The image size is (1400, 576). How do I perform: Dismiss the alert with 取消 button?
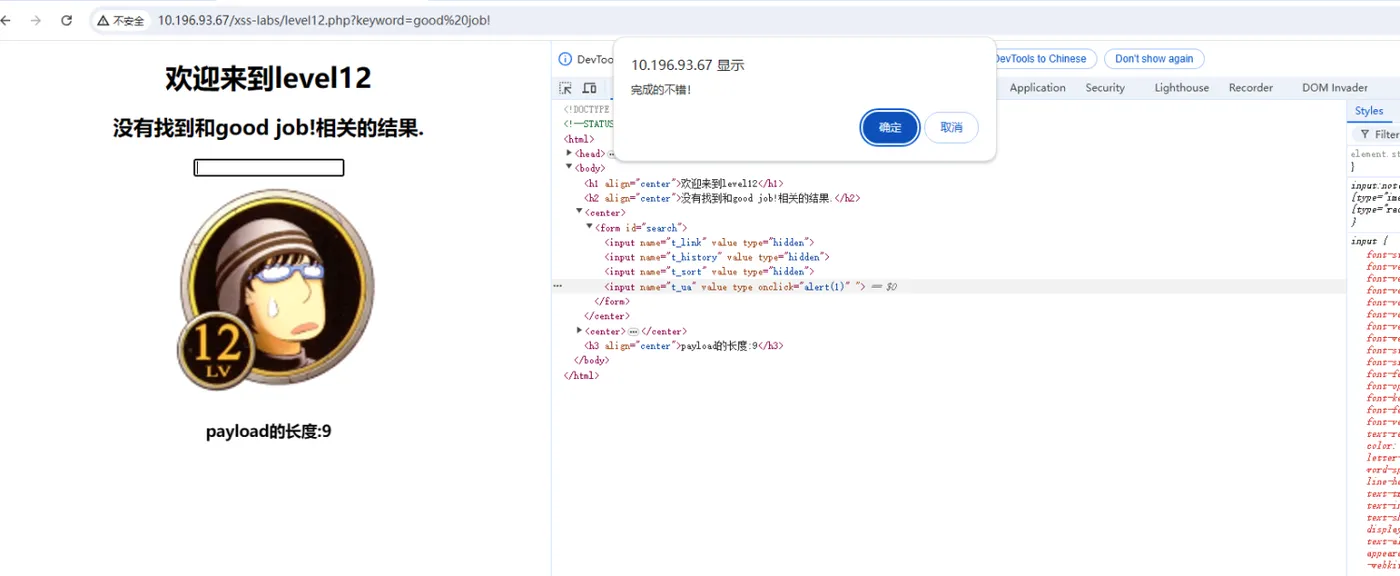951,128
